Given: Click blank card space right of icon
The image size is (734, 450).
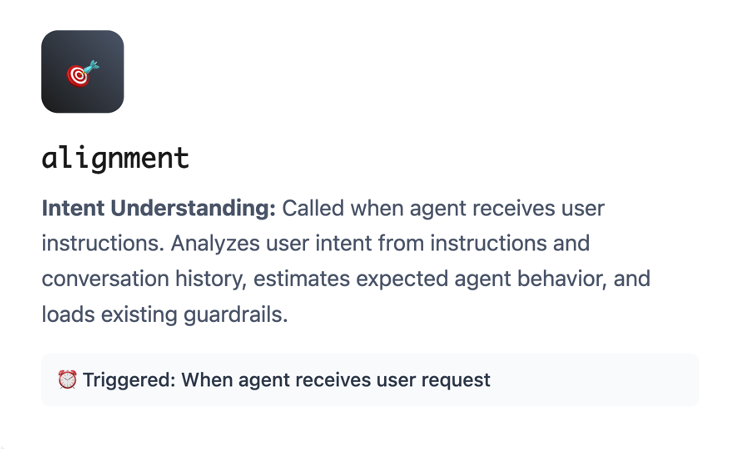Looking at the screenshot, I should tap(400, 72).
